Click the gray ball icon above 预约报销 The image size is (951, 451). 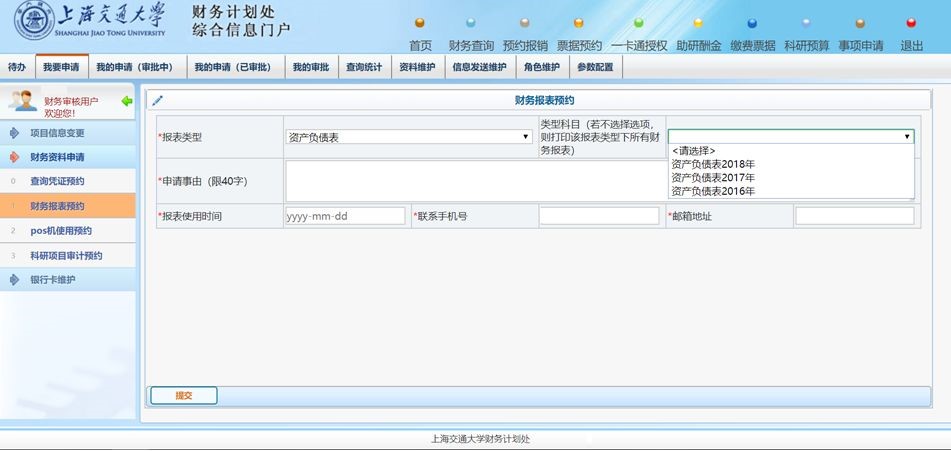525,23
